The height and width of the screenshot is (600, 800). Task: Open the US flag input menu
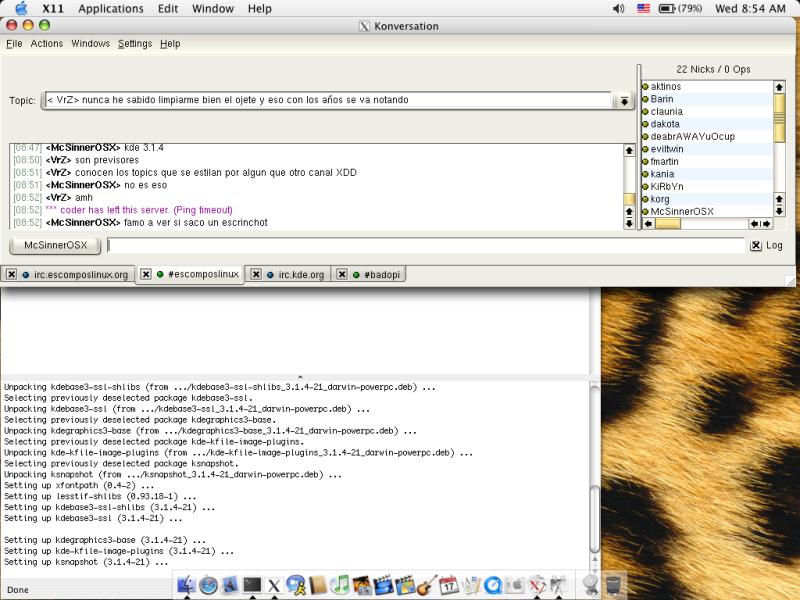tap(643, 9)
